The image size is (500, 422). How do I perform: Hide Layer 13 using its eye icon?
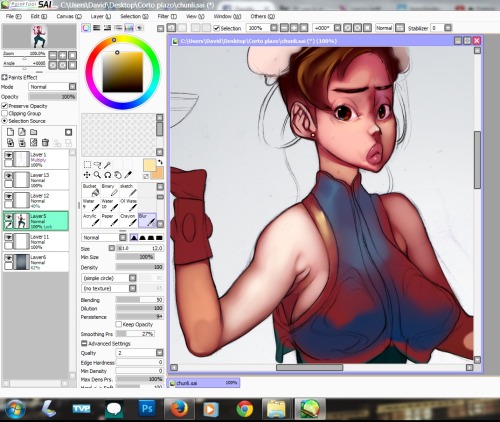[x=8, y=175]
